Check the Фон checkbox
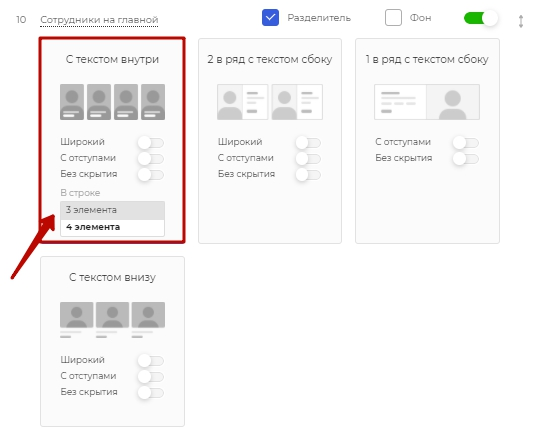 [x=393, y=18]
